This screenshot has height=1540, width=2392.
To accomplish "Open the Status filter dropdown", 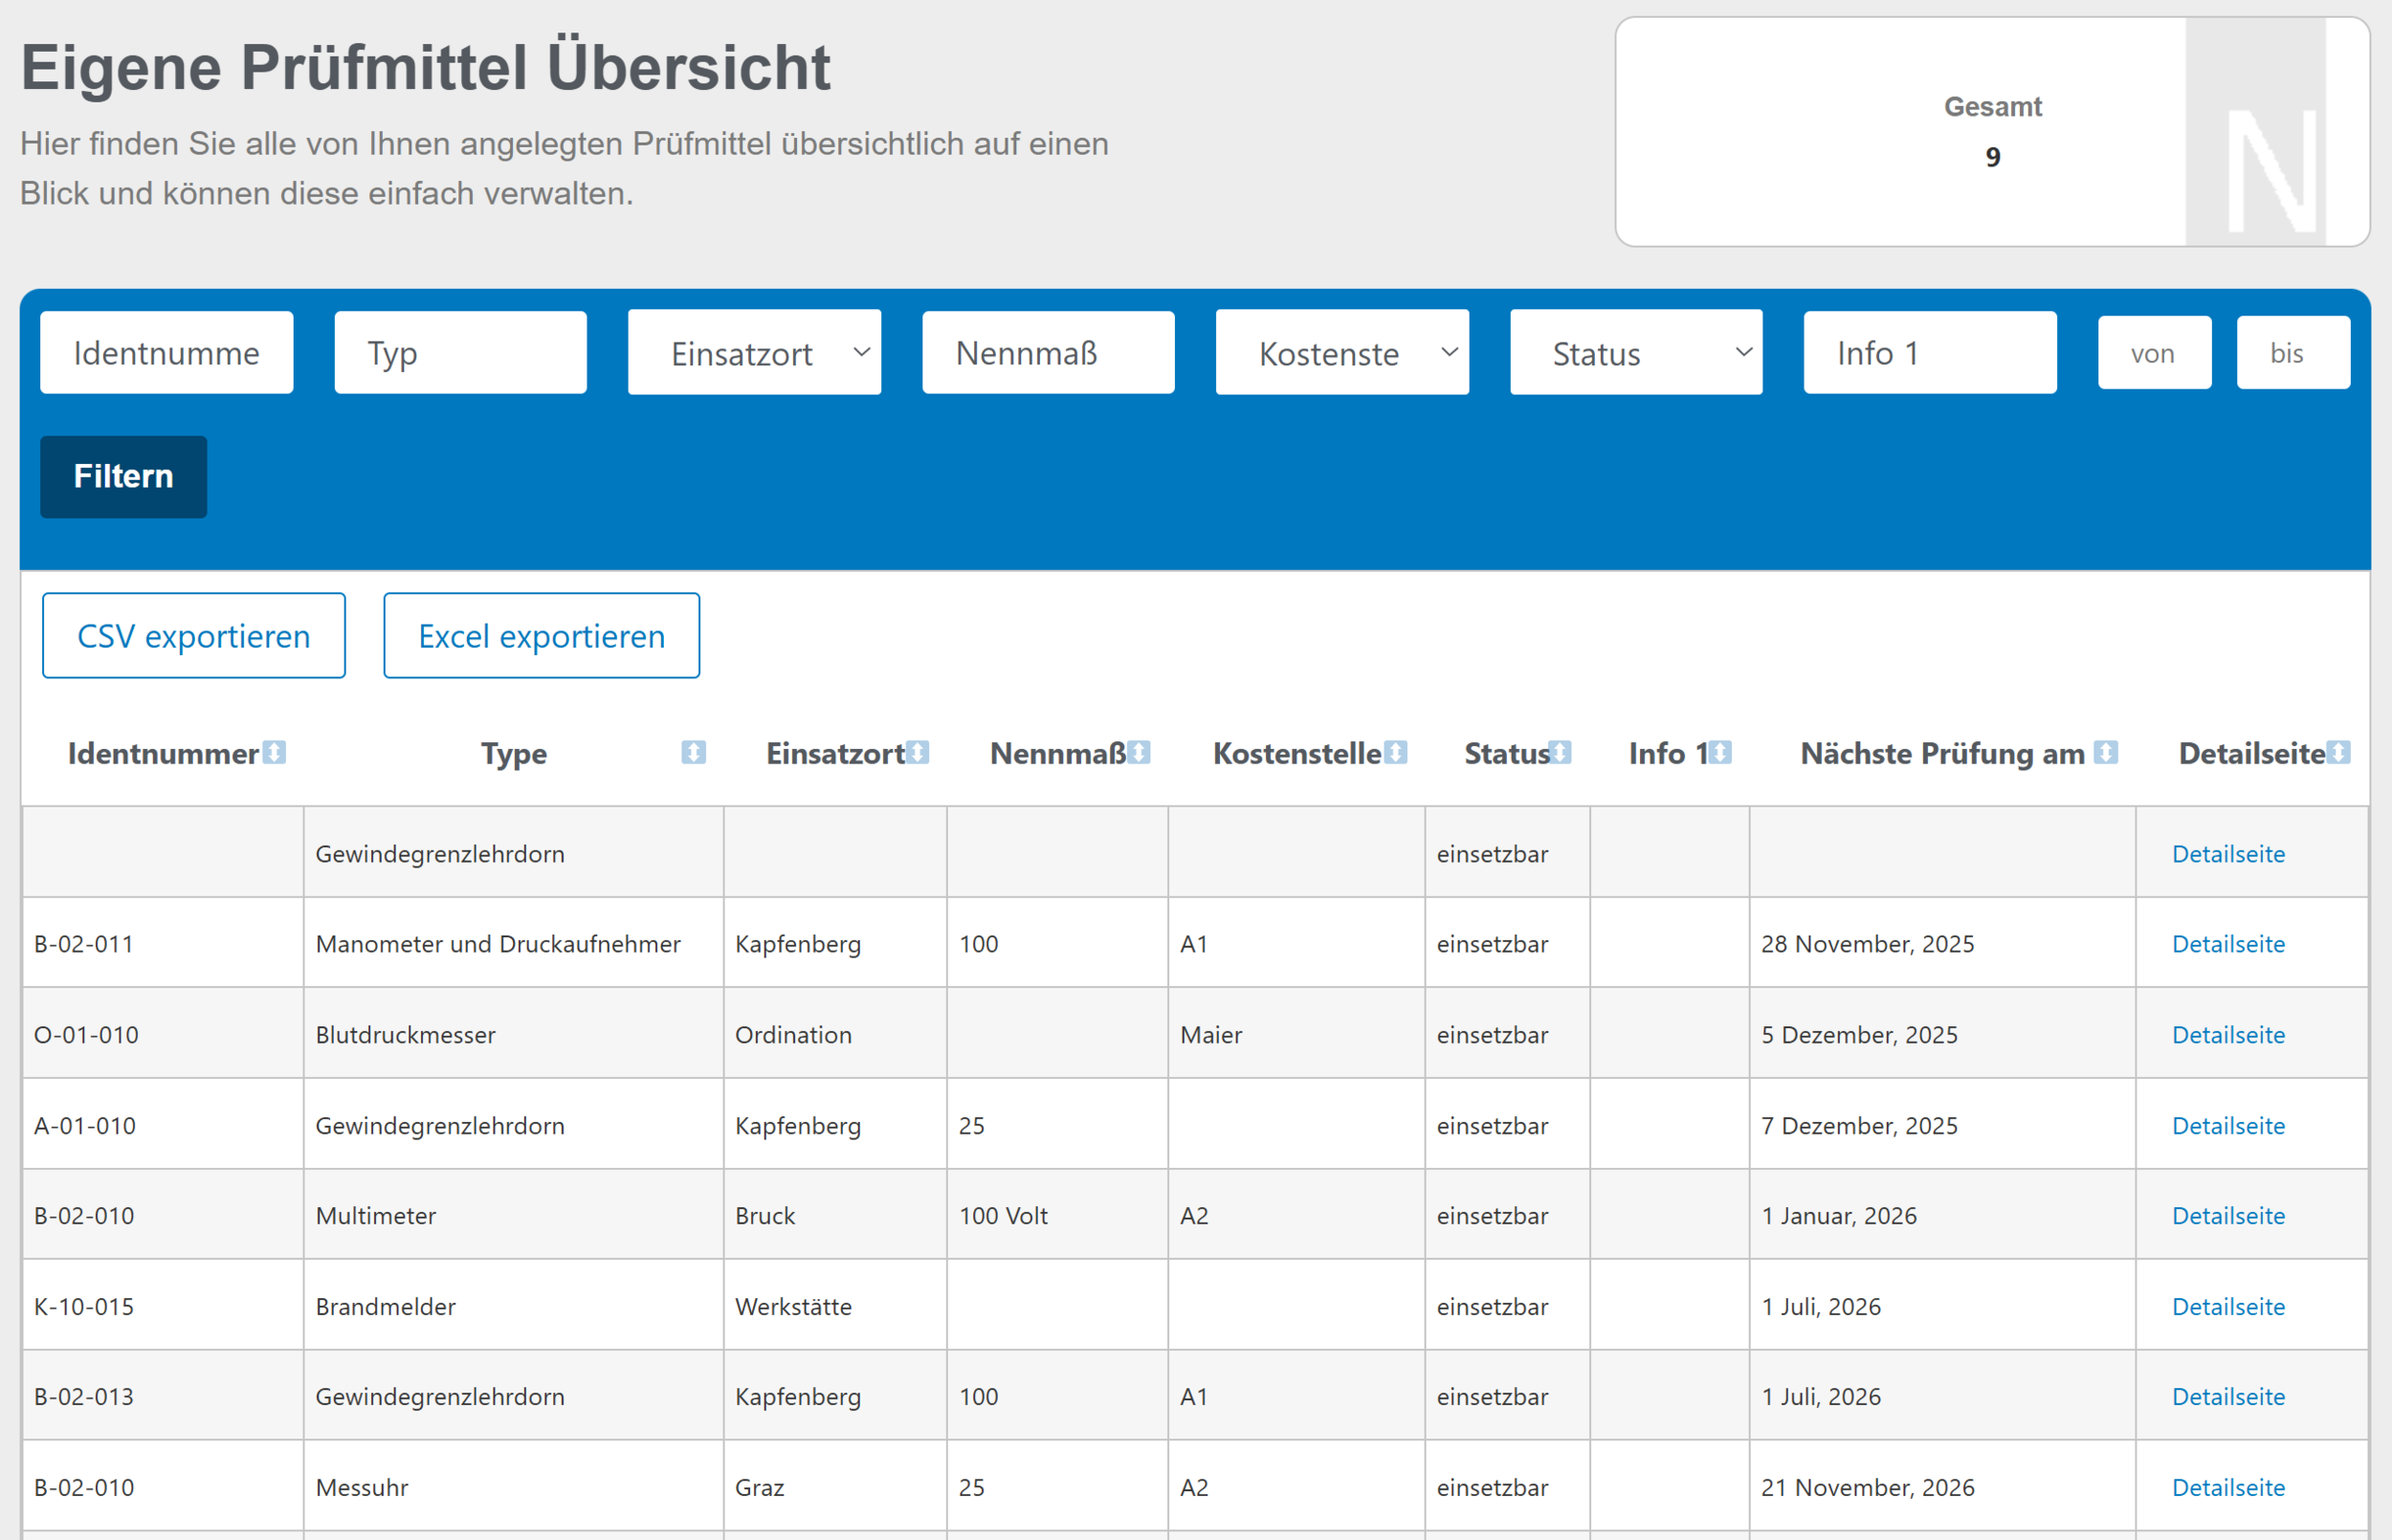I will pyautogui.click(x=1636, y=352).
